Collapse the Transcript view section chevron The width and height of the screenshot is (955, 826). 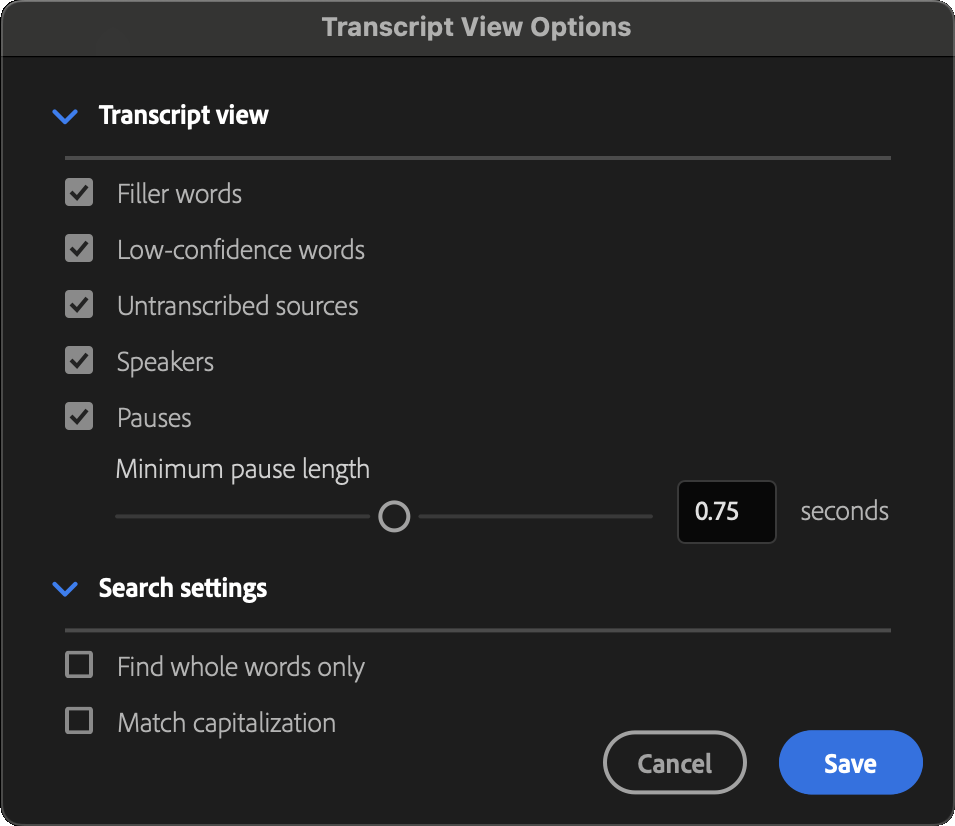65,116
